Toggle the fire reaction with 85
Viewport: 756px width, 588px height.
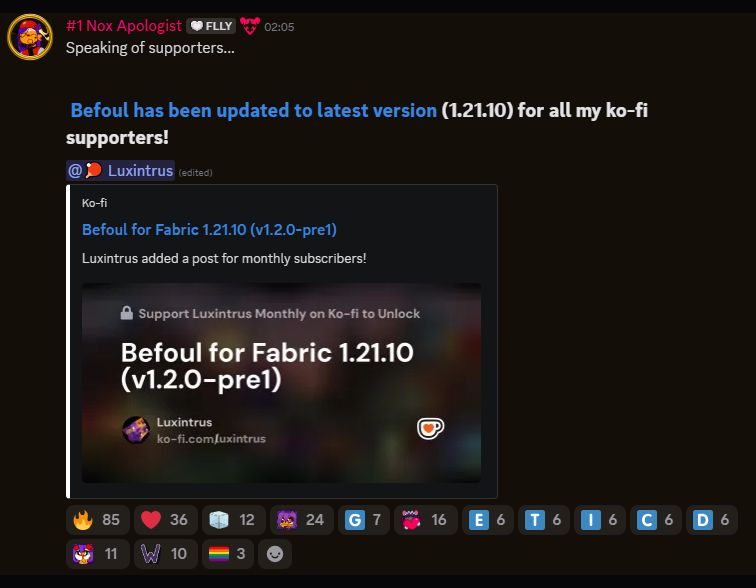pyautogui.click(x=97, y=520)
